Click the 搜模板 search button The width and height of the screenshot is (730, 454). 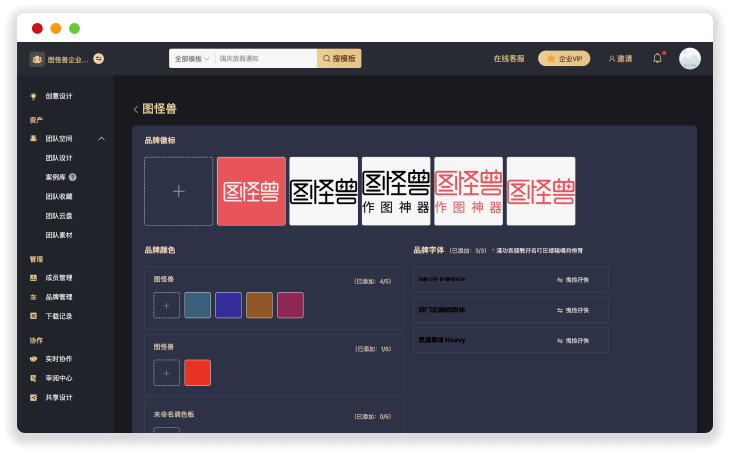[339, 59]
